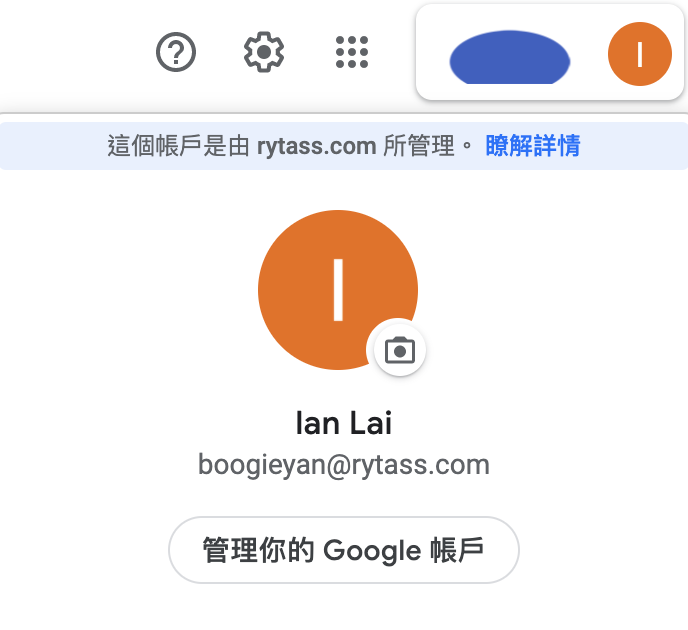Click the 管理你的 Google 帳戶 button
The width and height of the screenshot is (688, 630).
tap(344, 550)
